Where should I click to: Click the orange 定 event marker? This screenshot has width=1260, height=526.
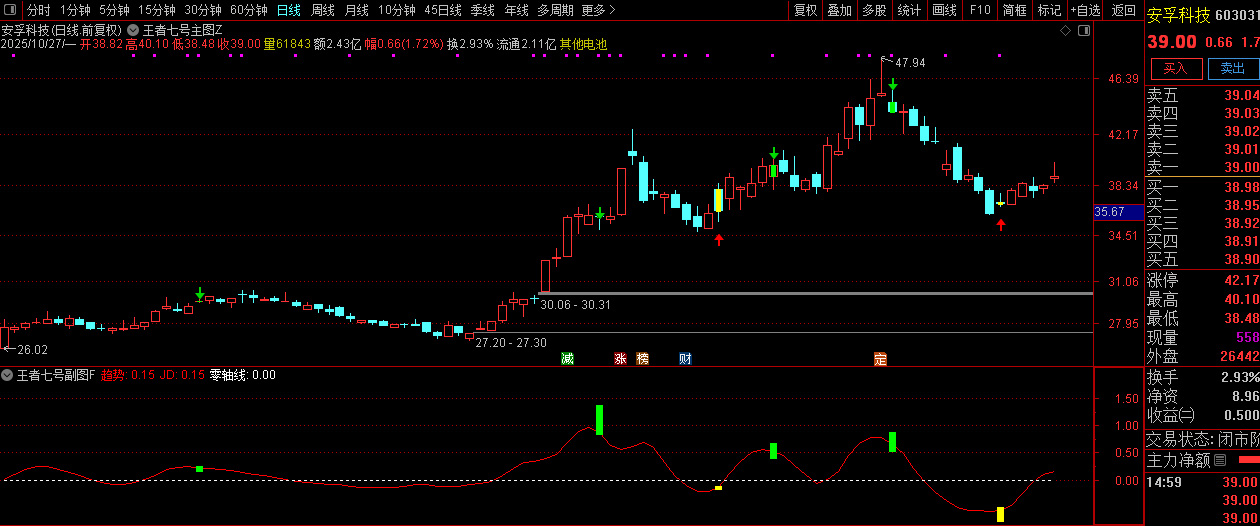tap(880, 358)
